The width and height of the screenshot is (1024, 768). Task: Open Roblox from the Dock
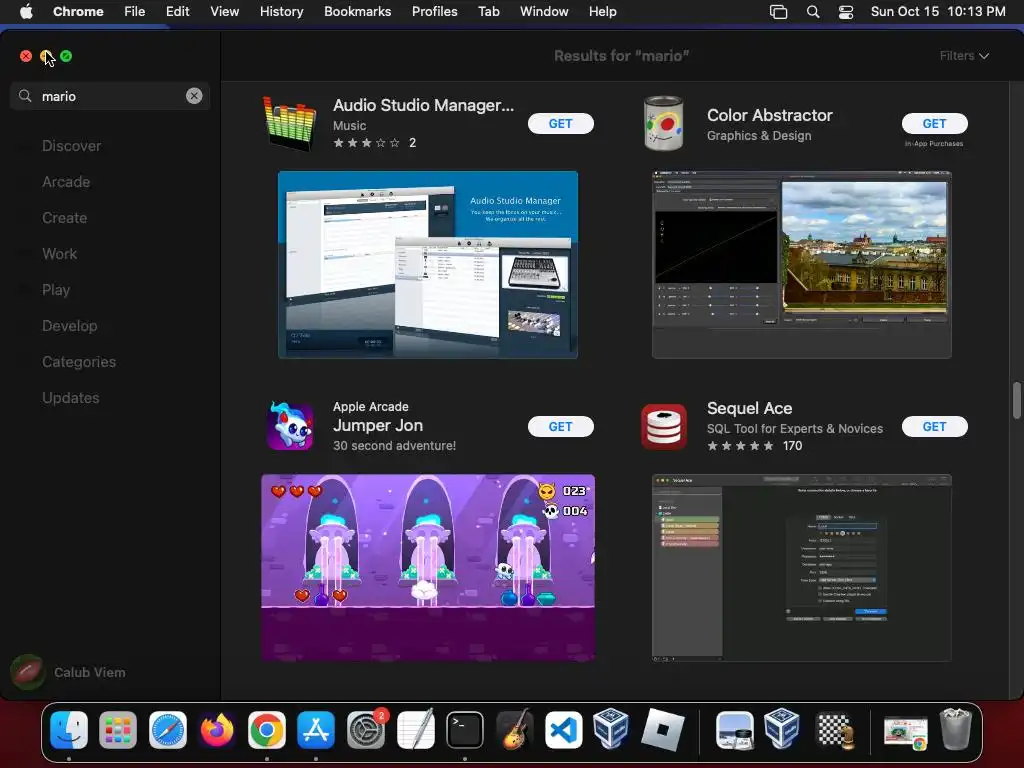click(663, 729)
